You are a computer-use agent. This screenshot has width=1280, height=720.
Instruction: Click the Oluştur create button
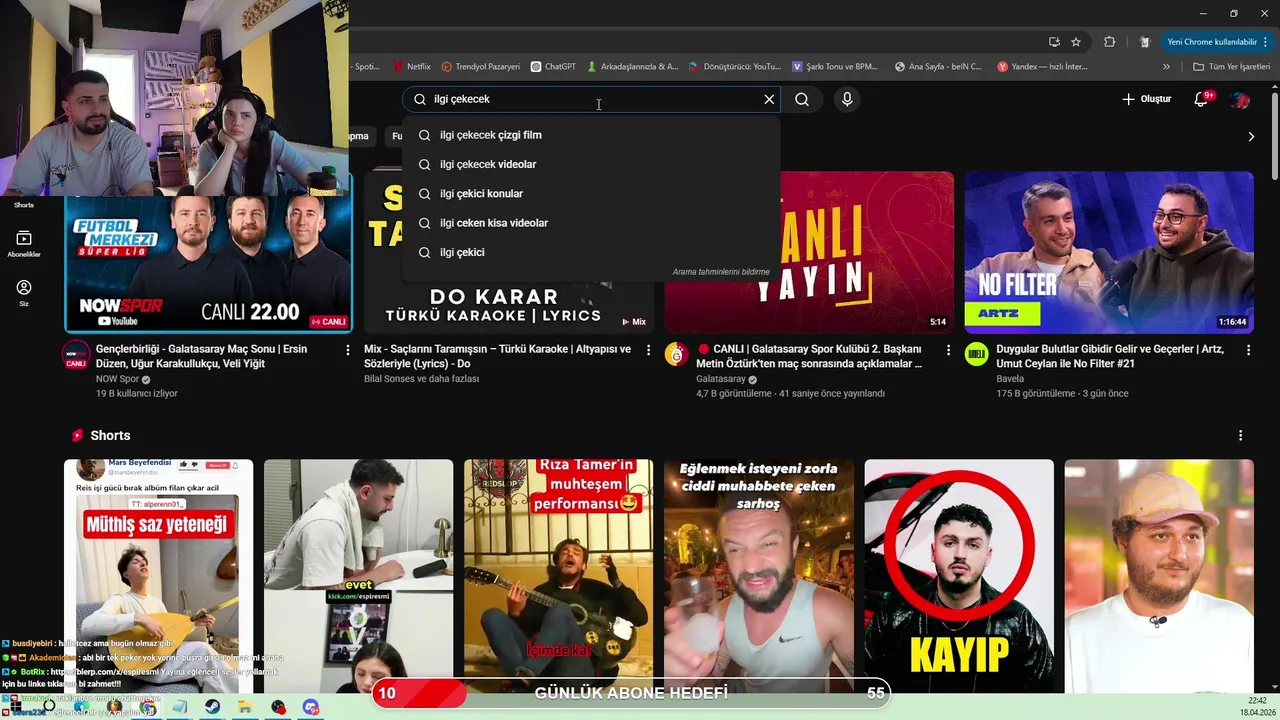1146,99
